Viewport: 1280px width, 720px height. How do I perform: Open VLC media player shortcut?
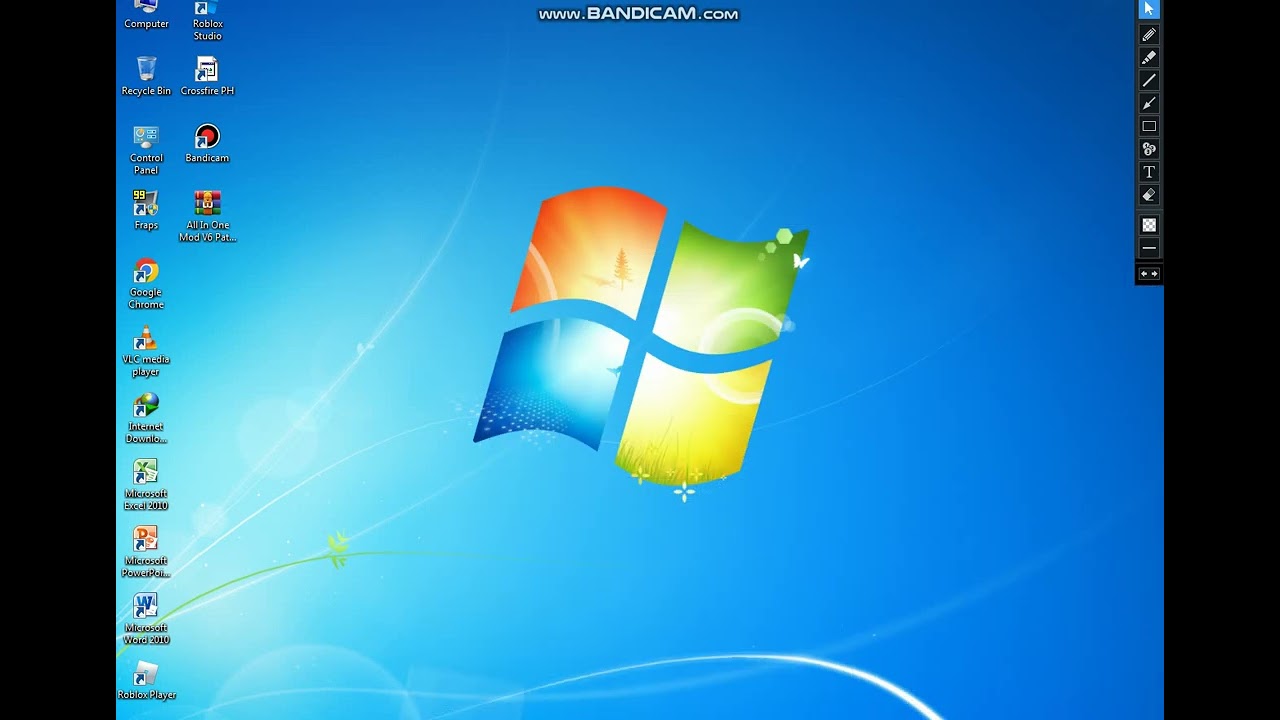point(146,351)
